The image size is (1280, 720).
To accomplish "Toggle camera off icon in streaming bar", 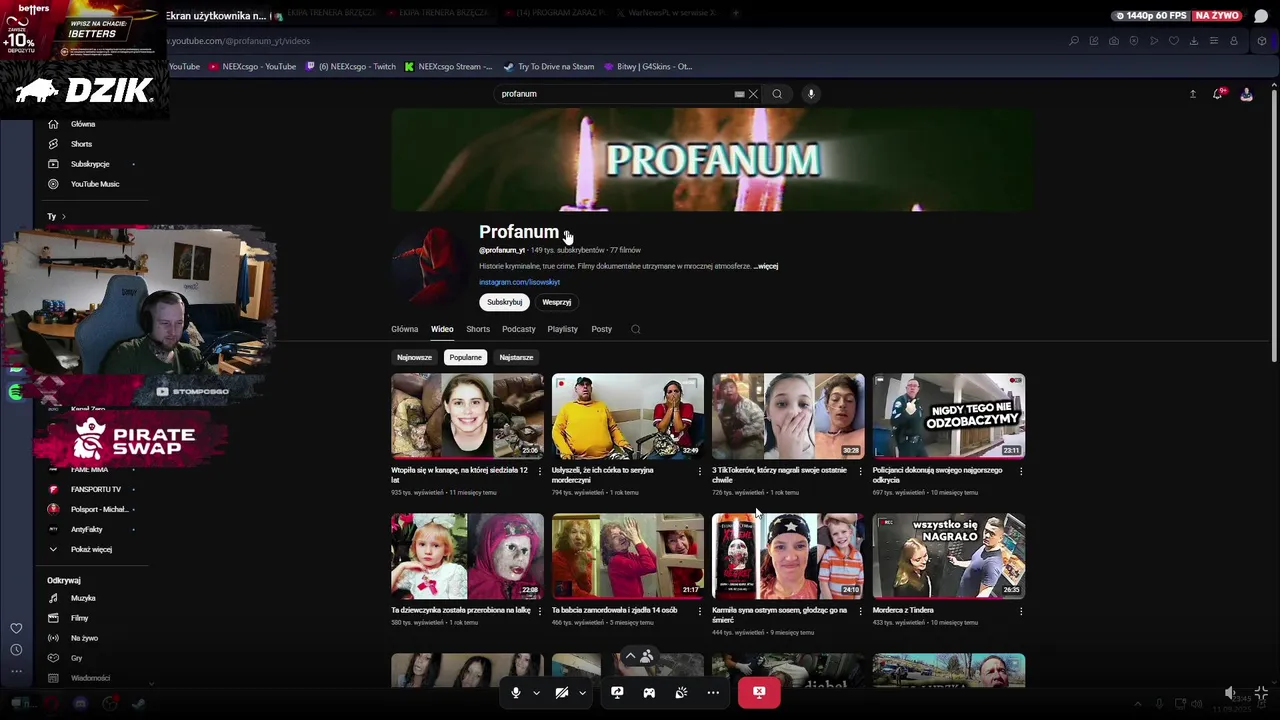I will point(562,692).
